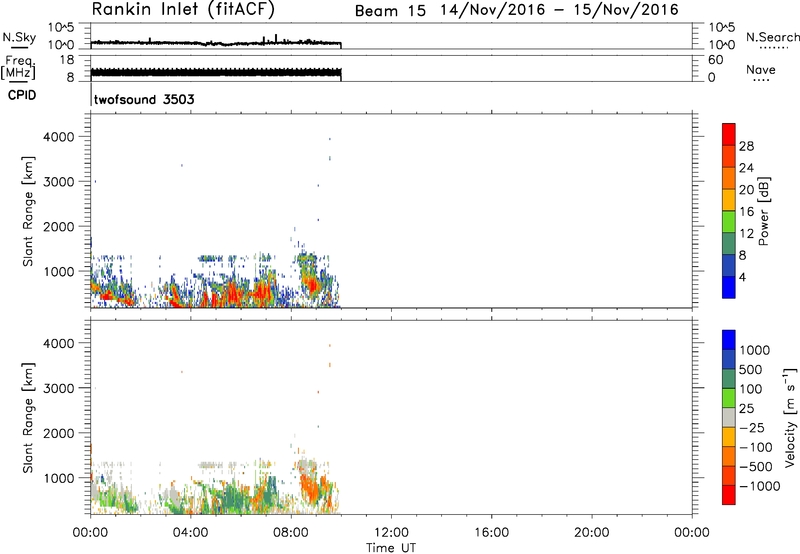Pick the orange power band between 20 and 24

point(729,178)
